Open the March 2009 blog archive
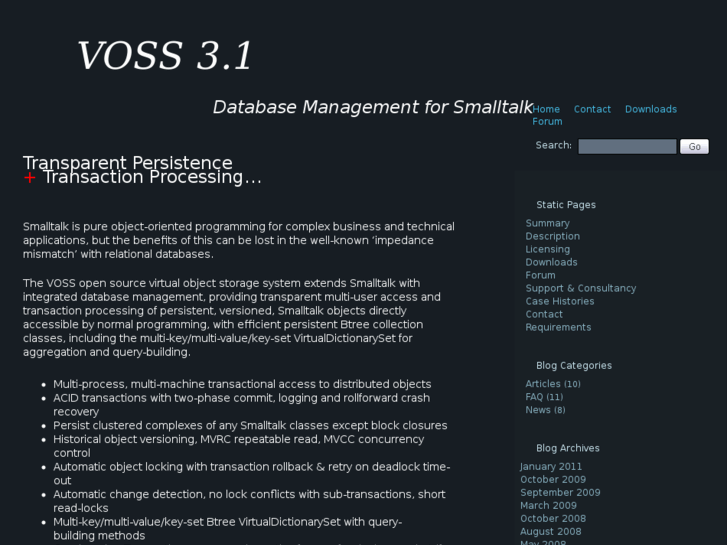 pos(548,505)
